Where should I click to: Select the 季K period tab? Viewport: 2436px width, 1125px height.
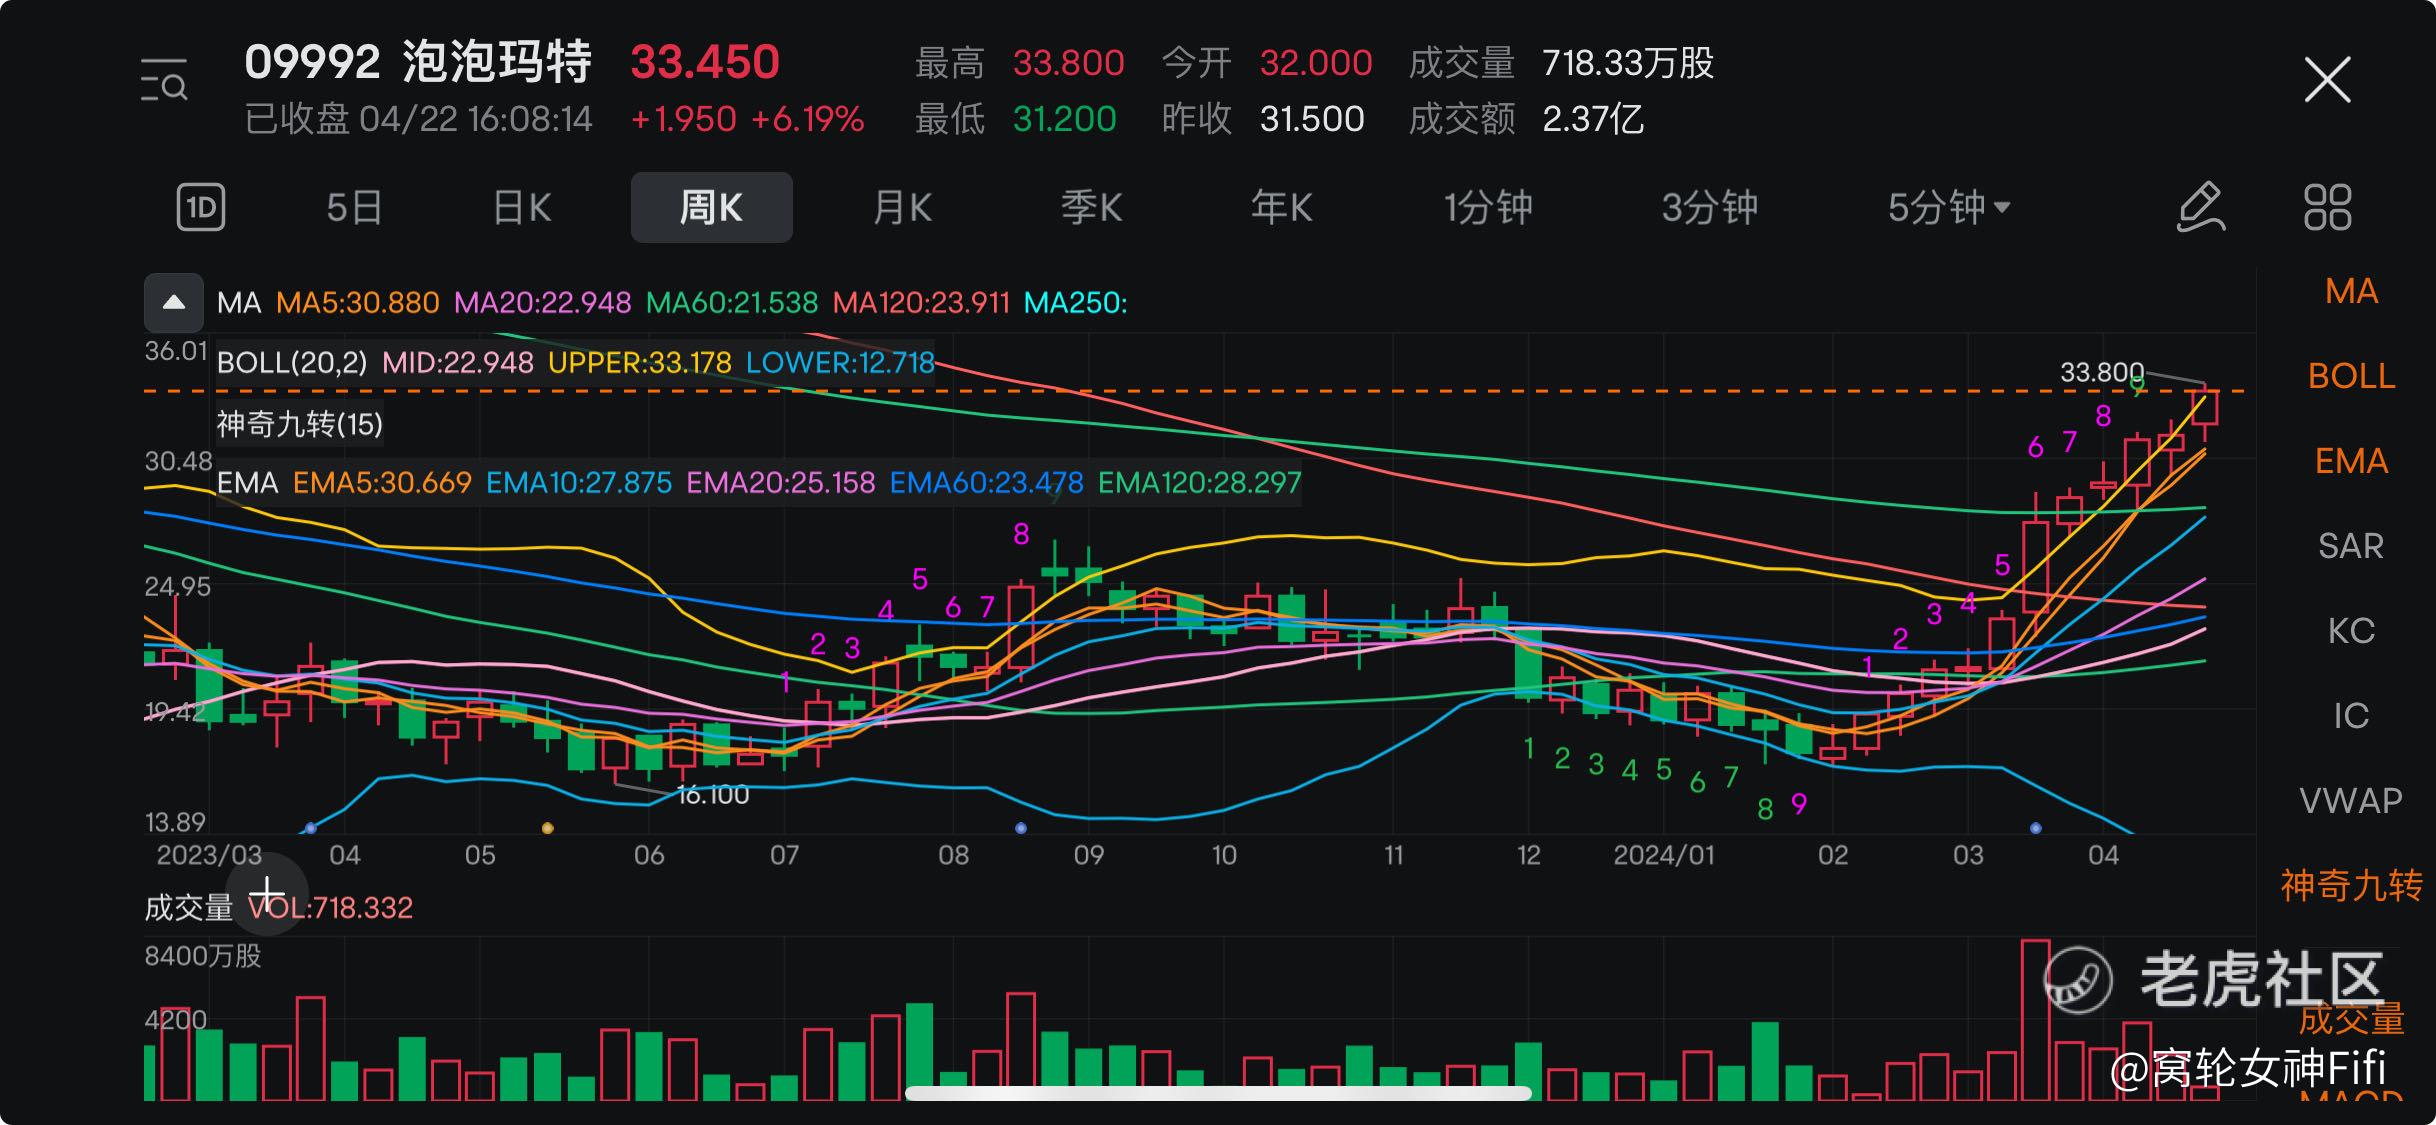[x=1092, y=208]
